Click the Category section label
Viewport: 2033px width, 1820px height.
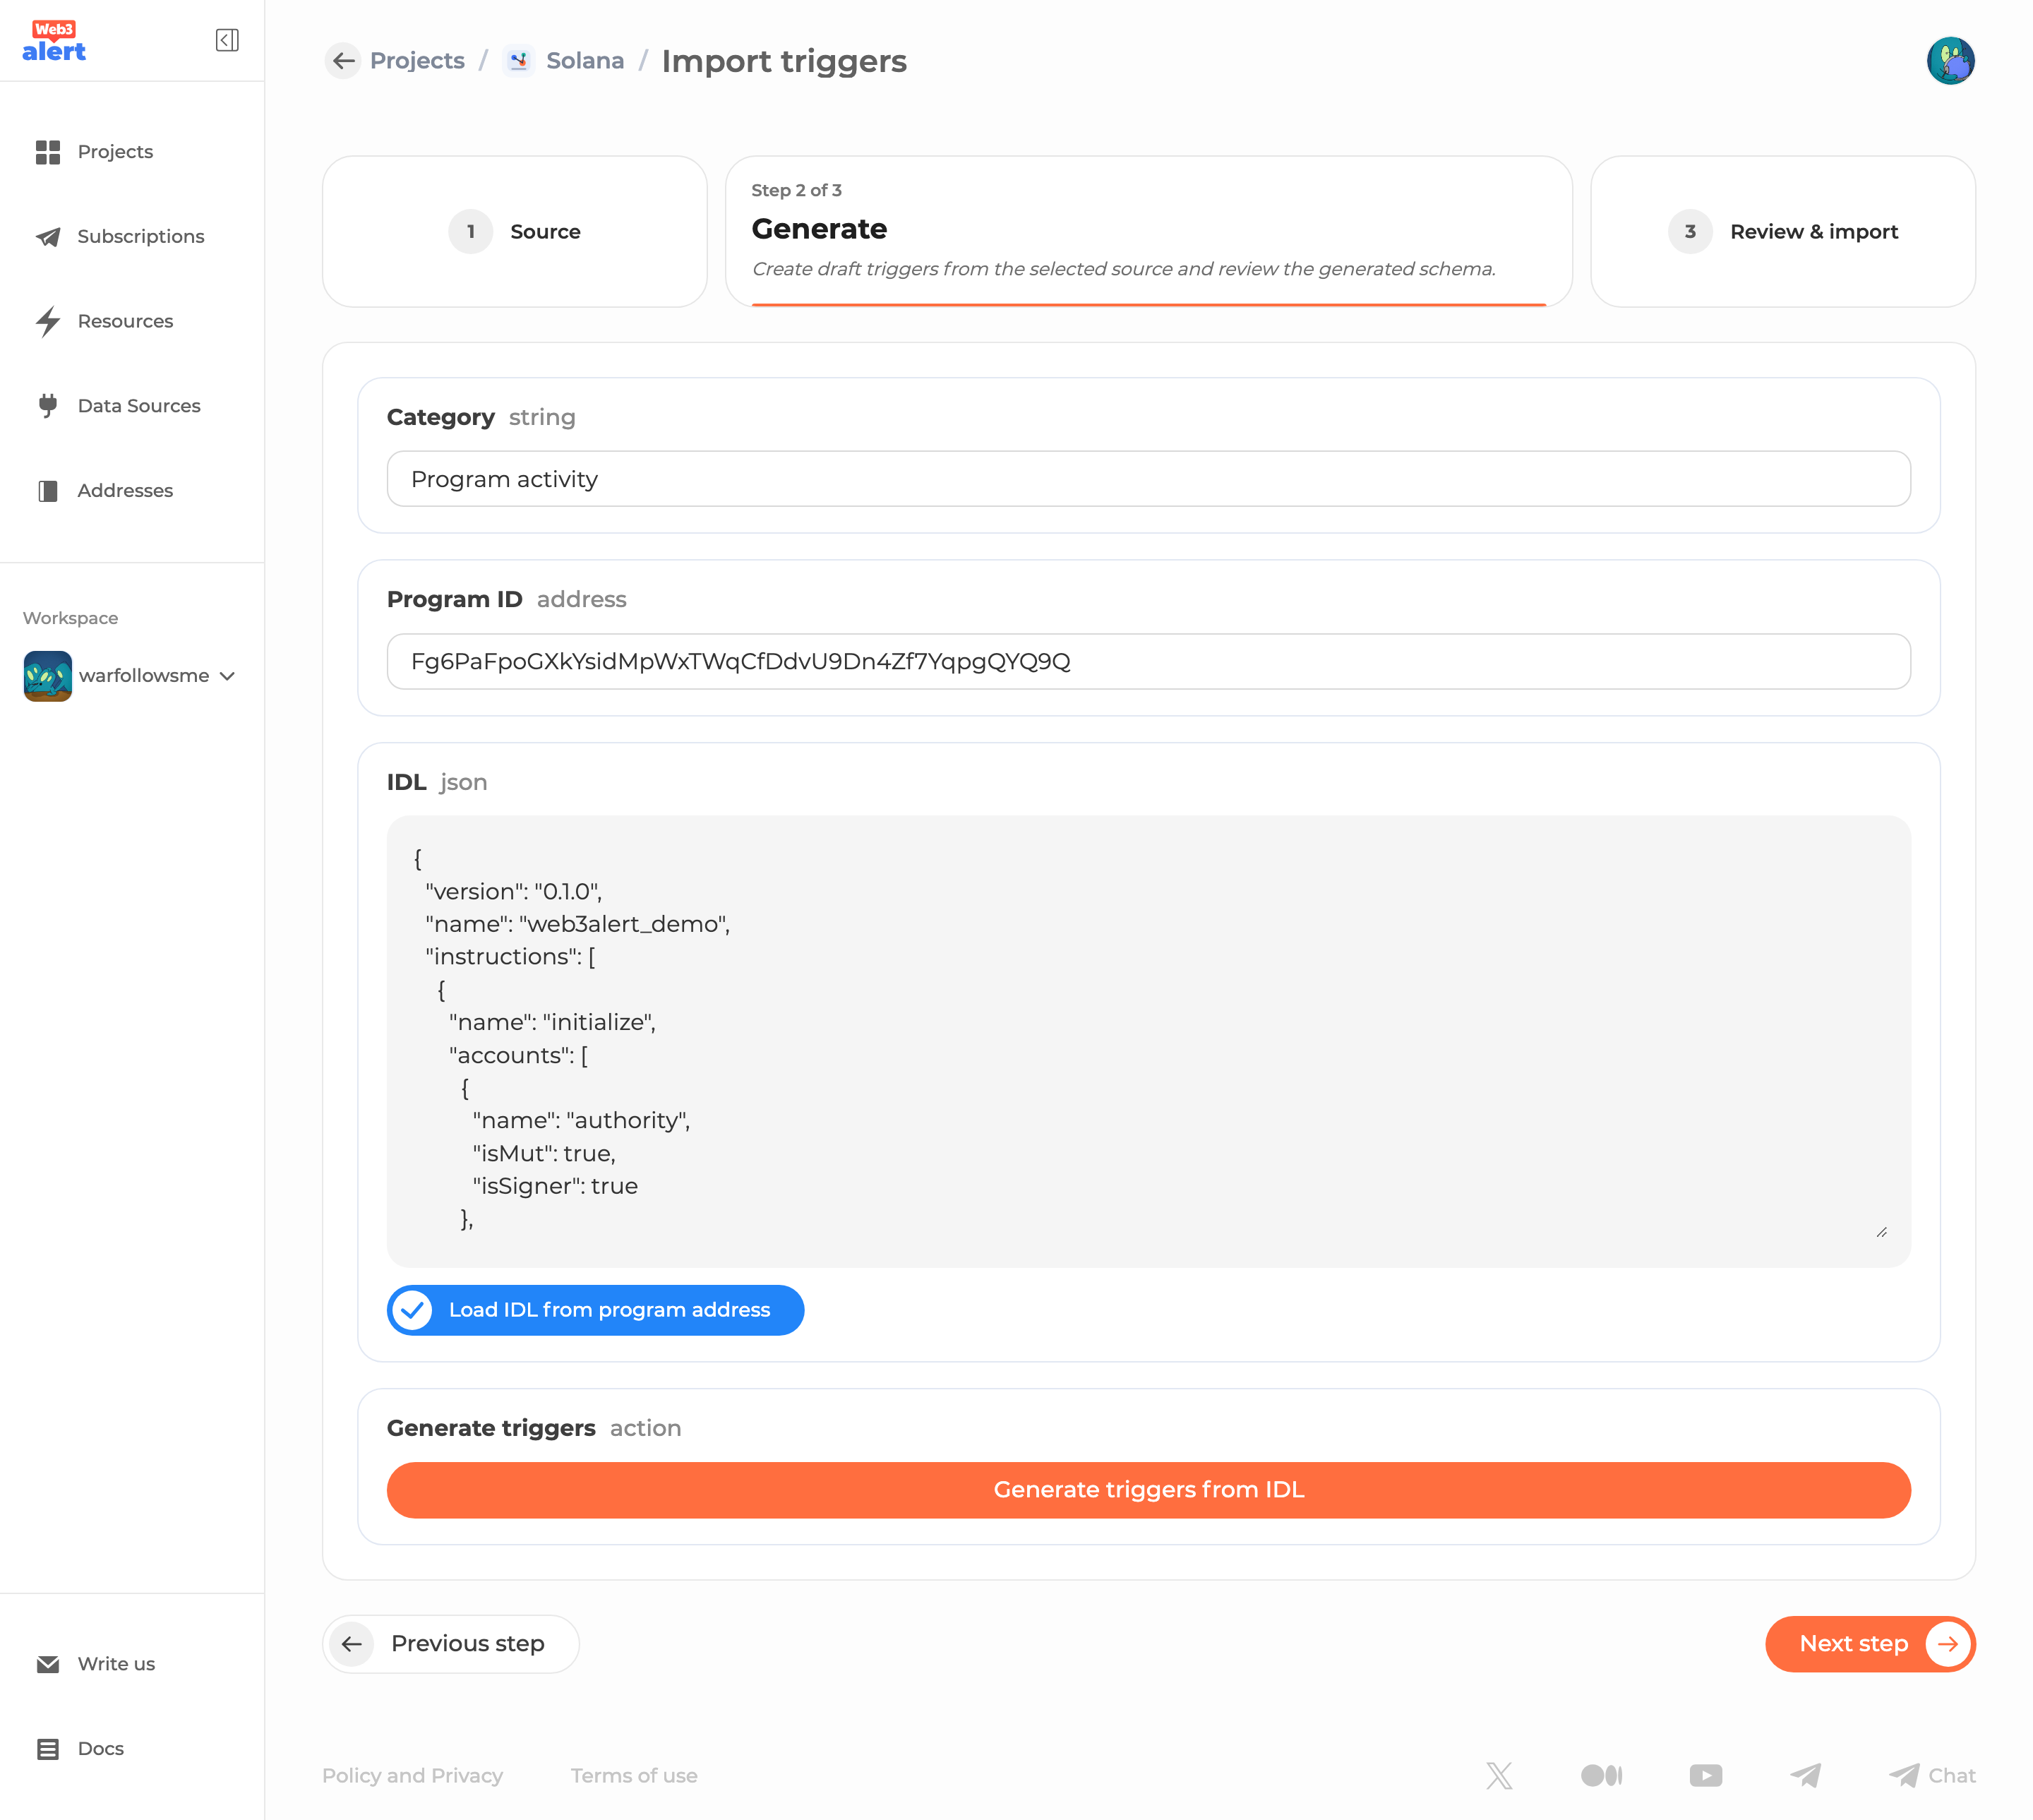440,418
